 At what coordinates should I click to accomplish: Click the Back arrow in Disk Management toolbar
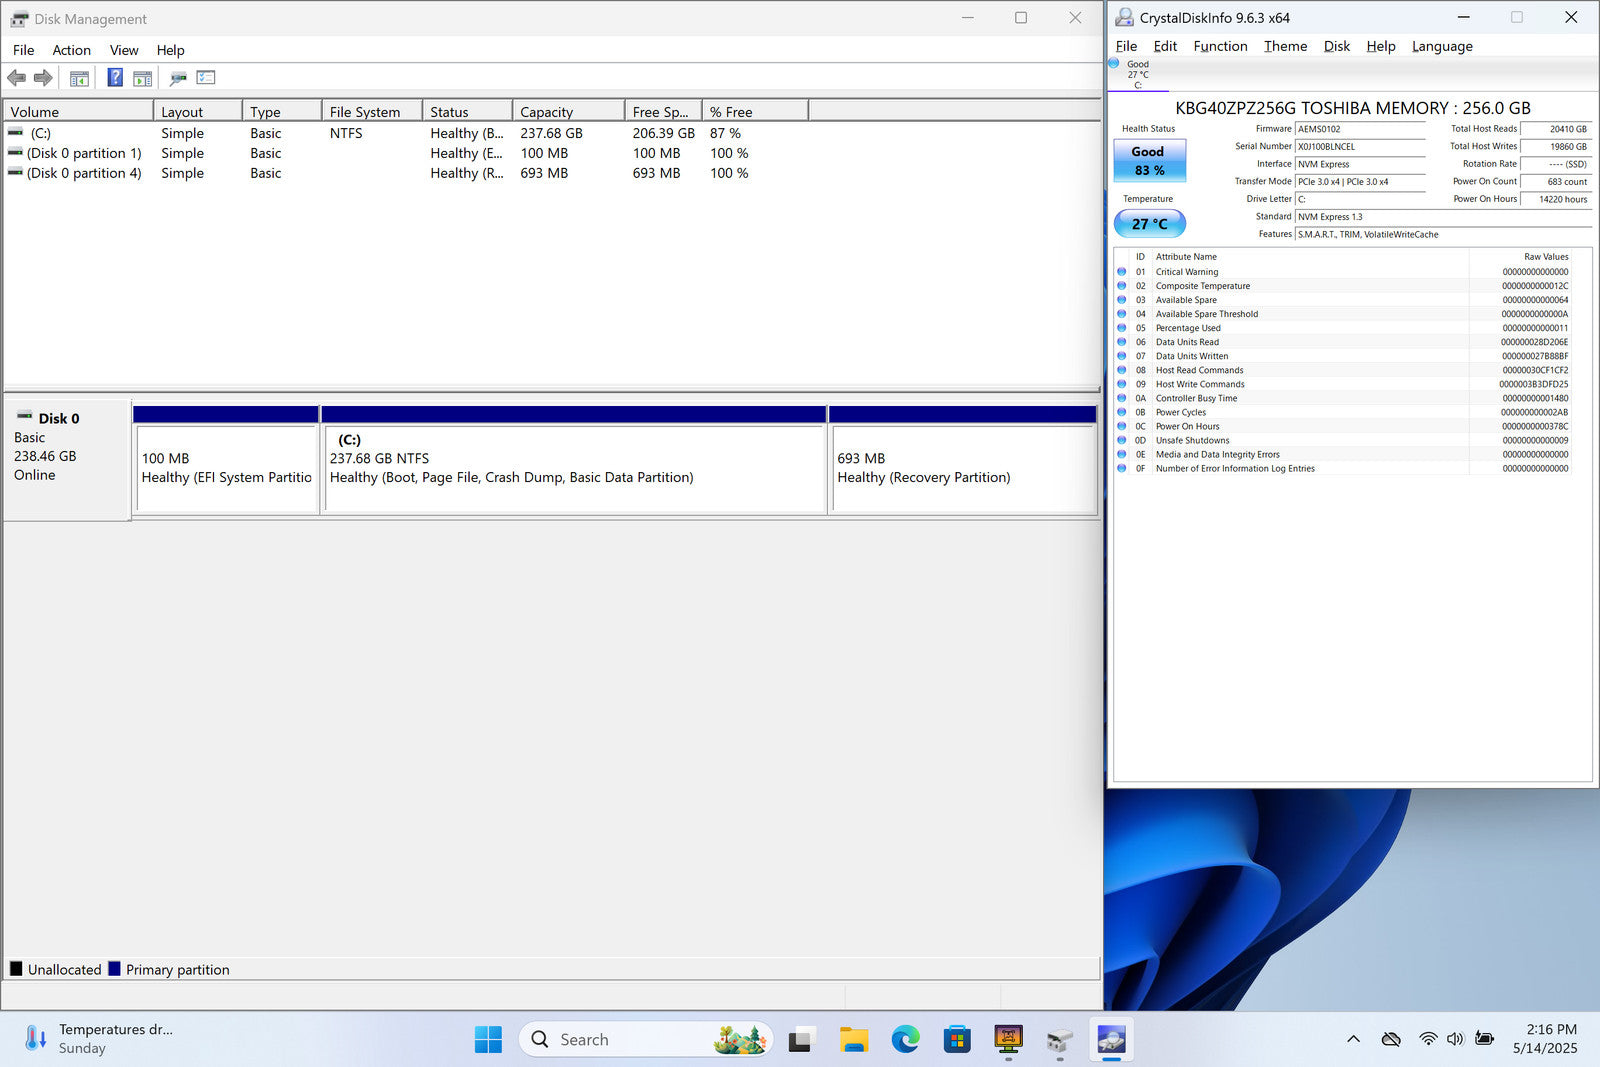[x=17, y=78]
